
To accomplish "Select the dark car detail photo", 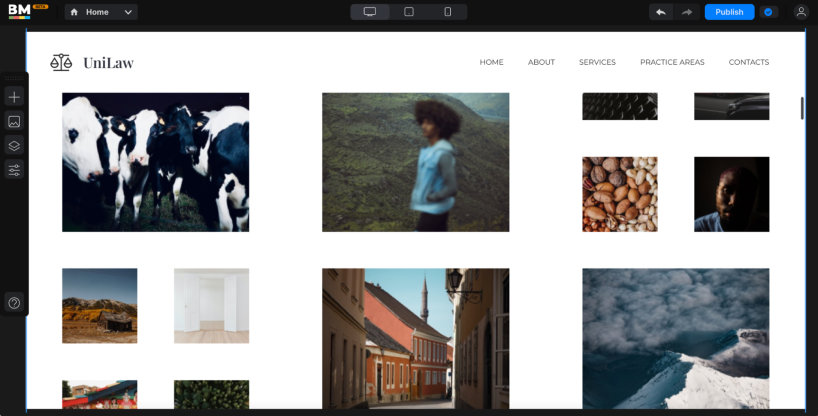I will 731,106.
